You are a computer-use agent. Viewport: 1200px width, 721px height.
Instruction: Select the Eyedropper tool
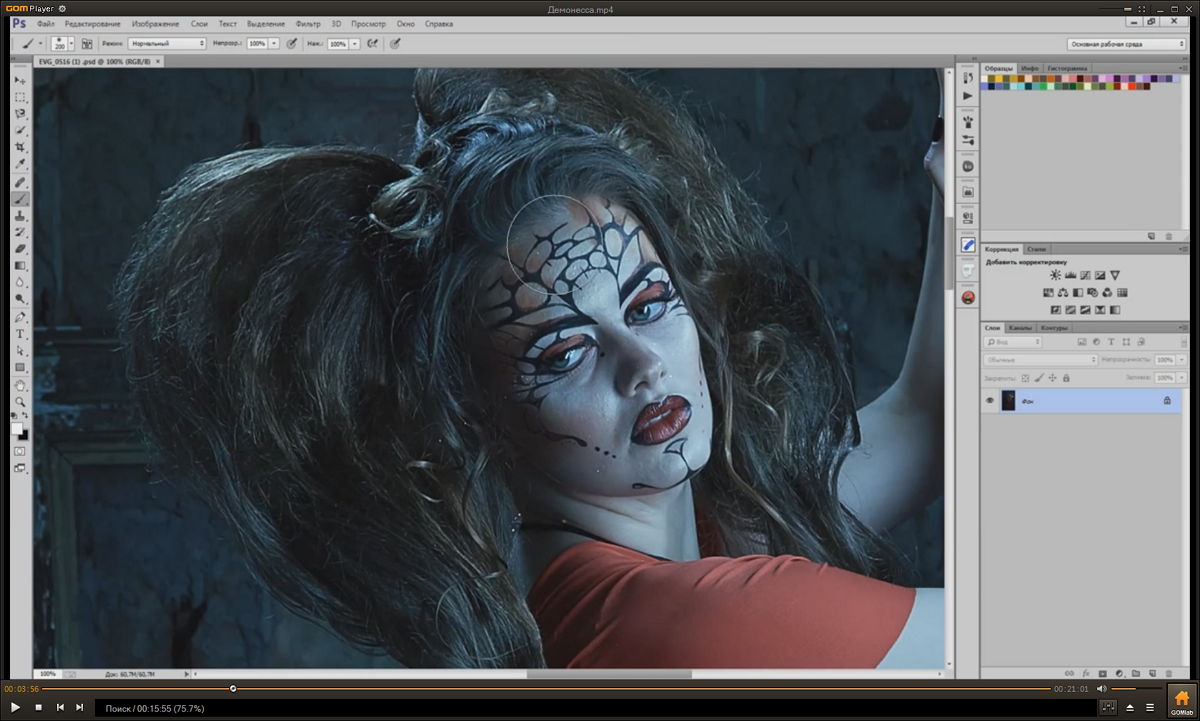(20, 164)
